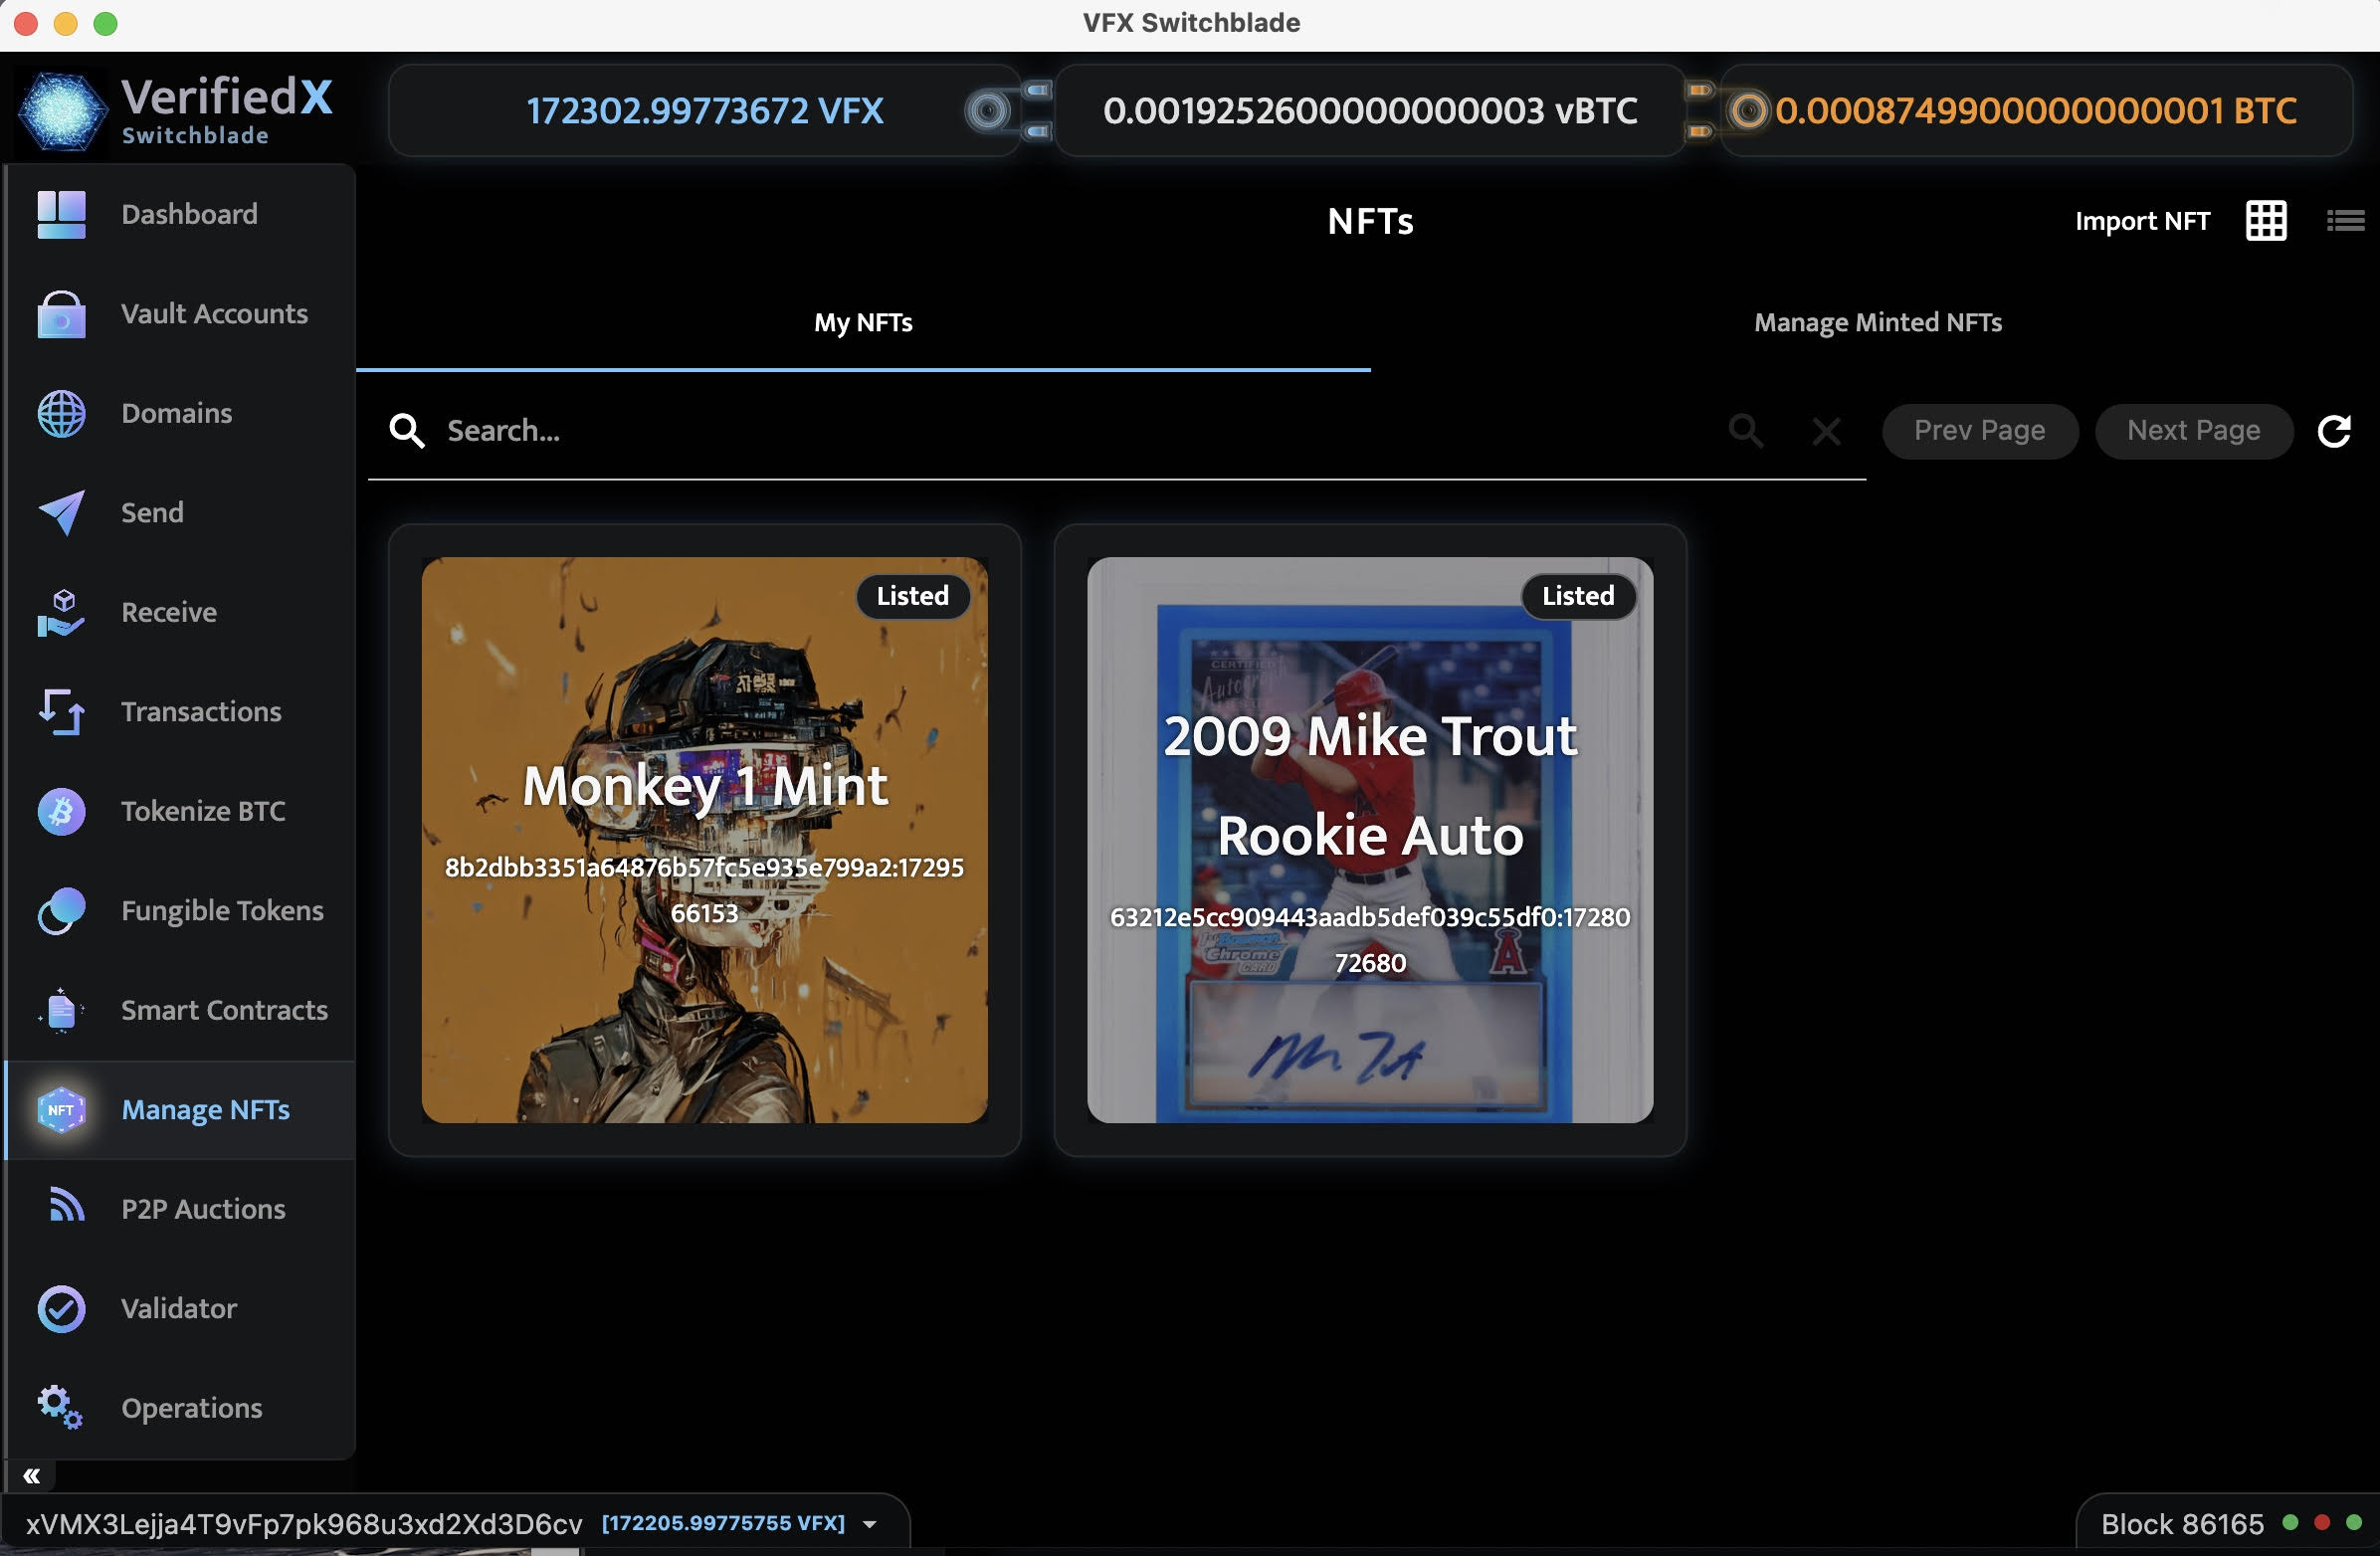Click the VFX to vBTC connector icon
The width and height of the screenshot is (2380, 1556).
[x=1010, y=110]
